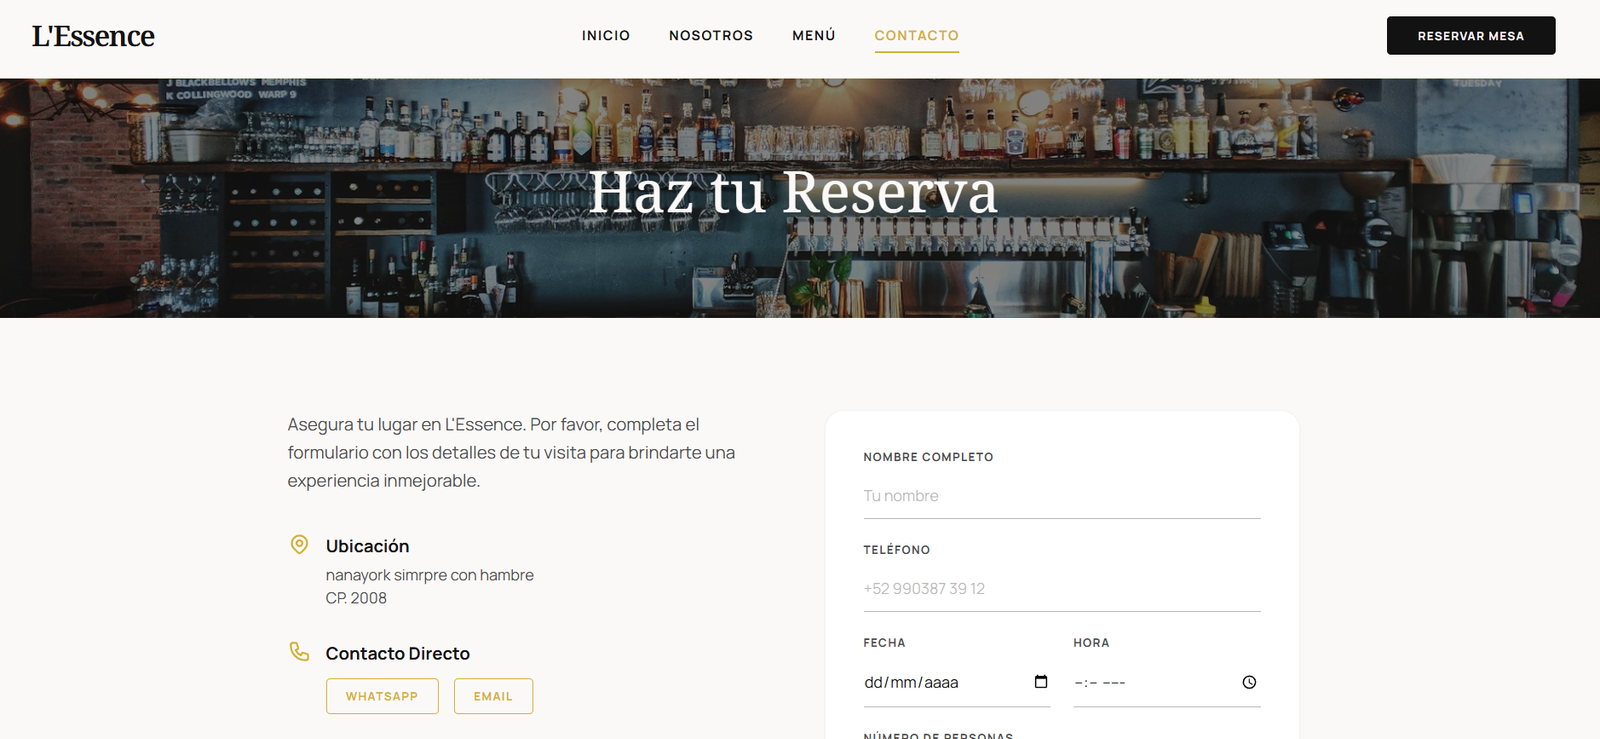Click the WhatsApp contact button
This screenshot has height=739, width=1600.
pyautogui.click(x=382, y=696)
